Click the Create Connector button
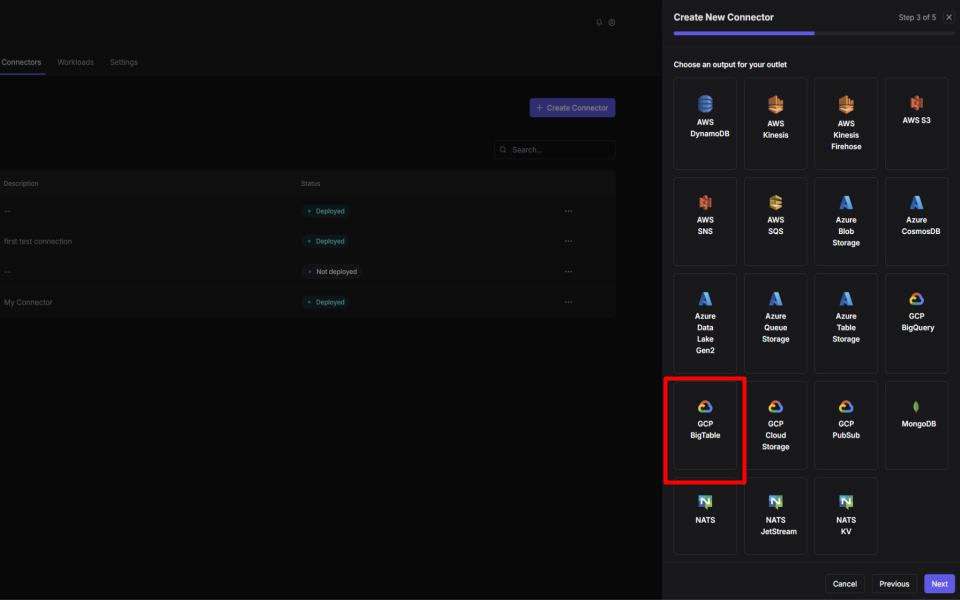 [572, 108]
